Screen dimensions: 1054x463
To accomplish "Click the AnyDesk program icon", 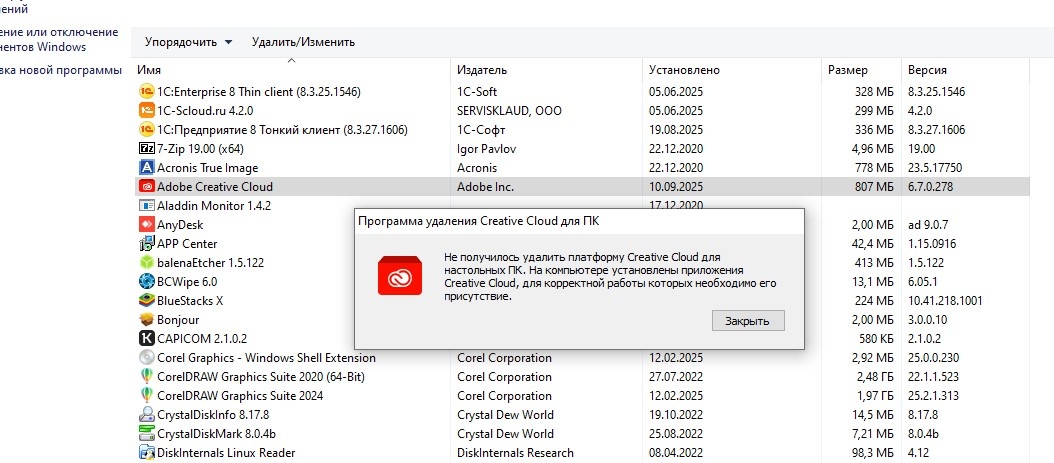I will [147, 224].
